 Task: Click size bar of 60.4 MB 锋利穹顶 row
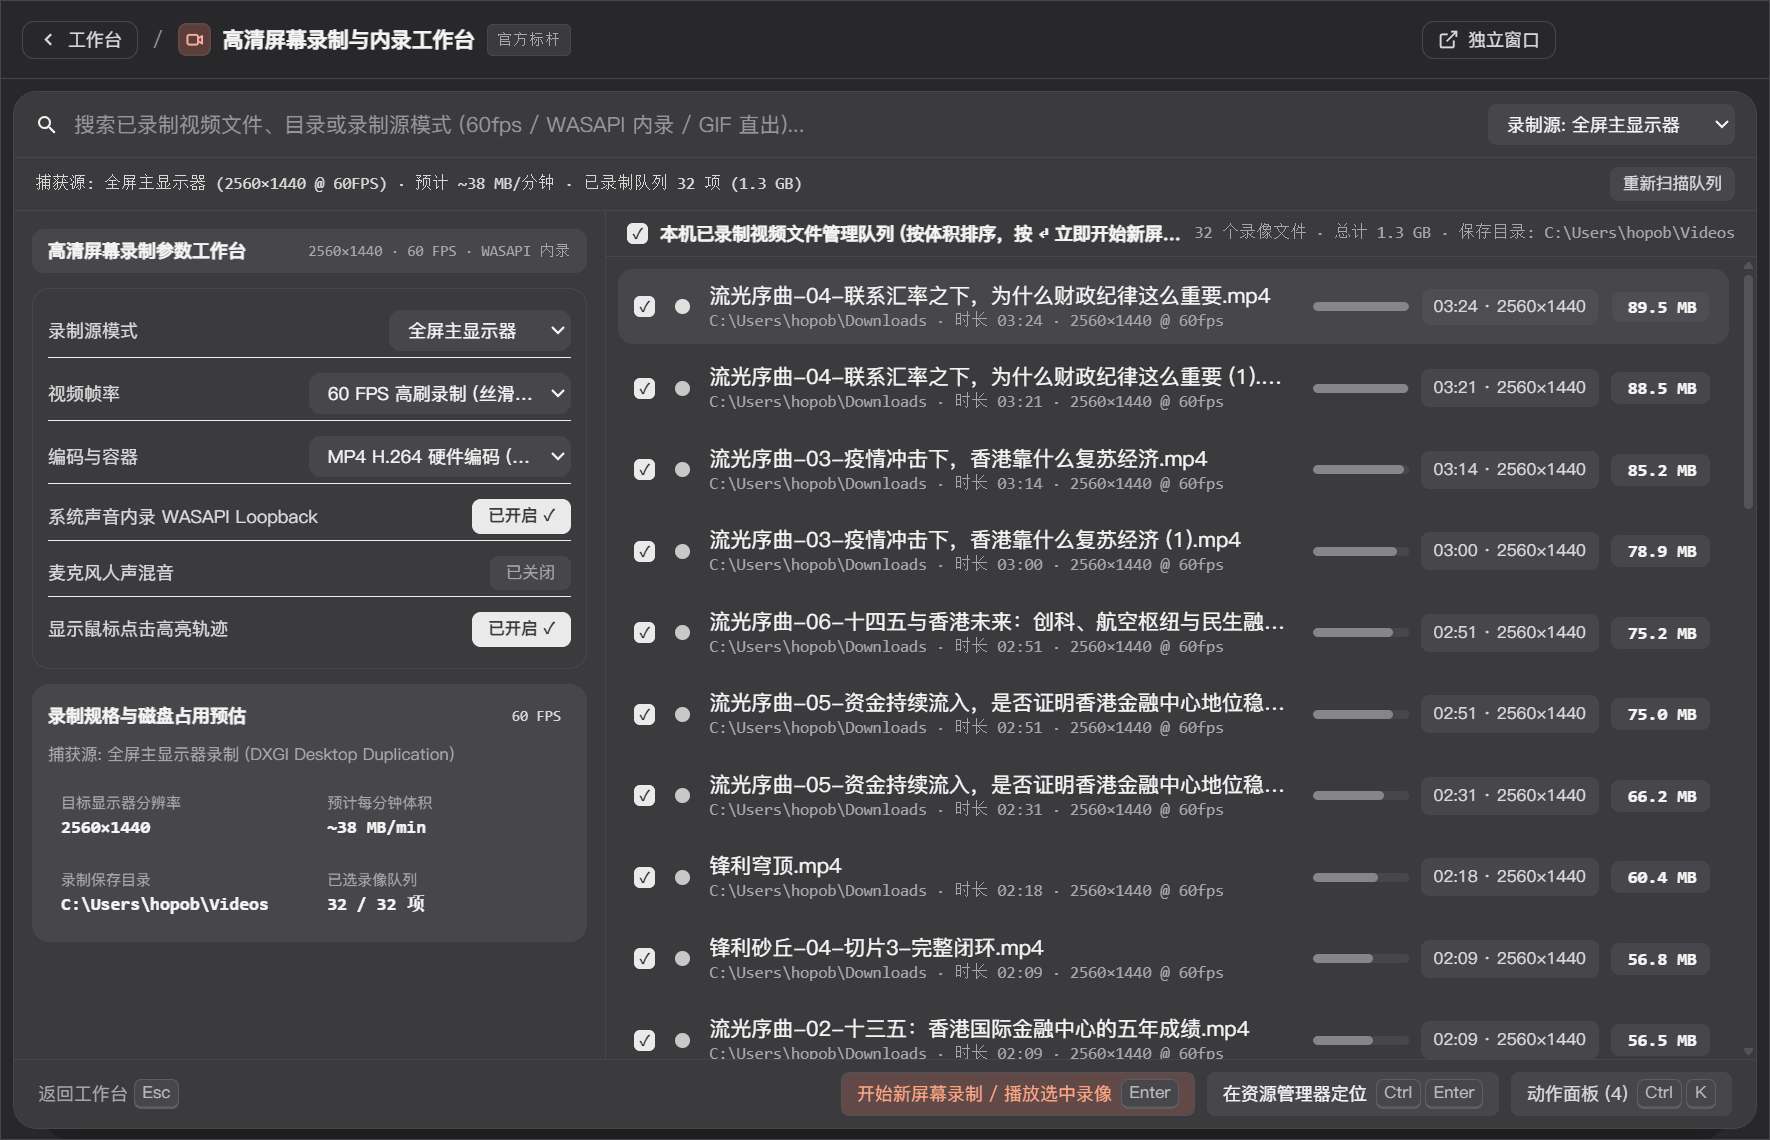pyautogui.click(x=1360, y=877)
